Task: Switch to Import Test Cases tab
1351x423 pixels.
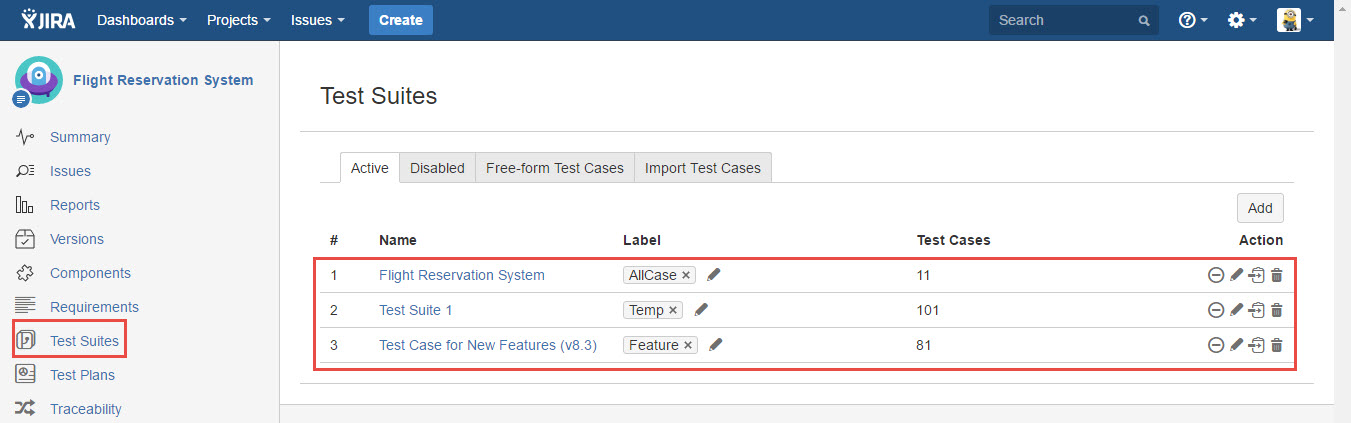Action: click(702, 168)
